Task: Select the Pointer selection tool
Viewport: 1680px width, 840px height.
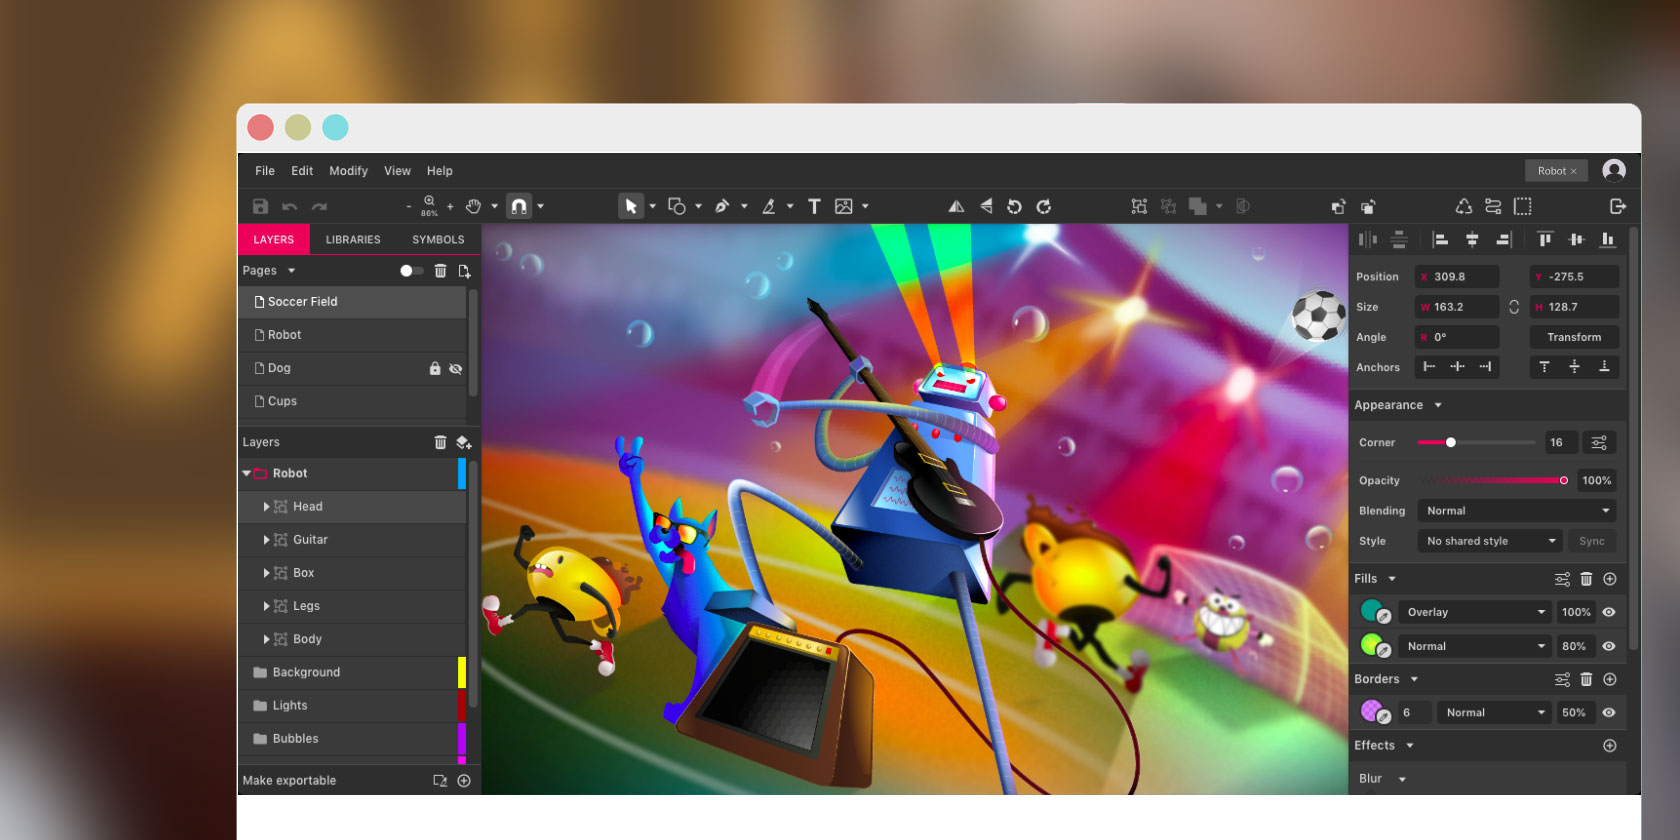Action: [630, 206]
